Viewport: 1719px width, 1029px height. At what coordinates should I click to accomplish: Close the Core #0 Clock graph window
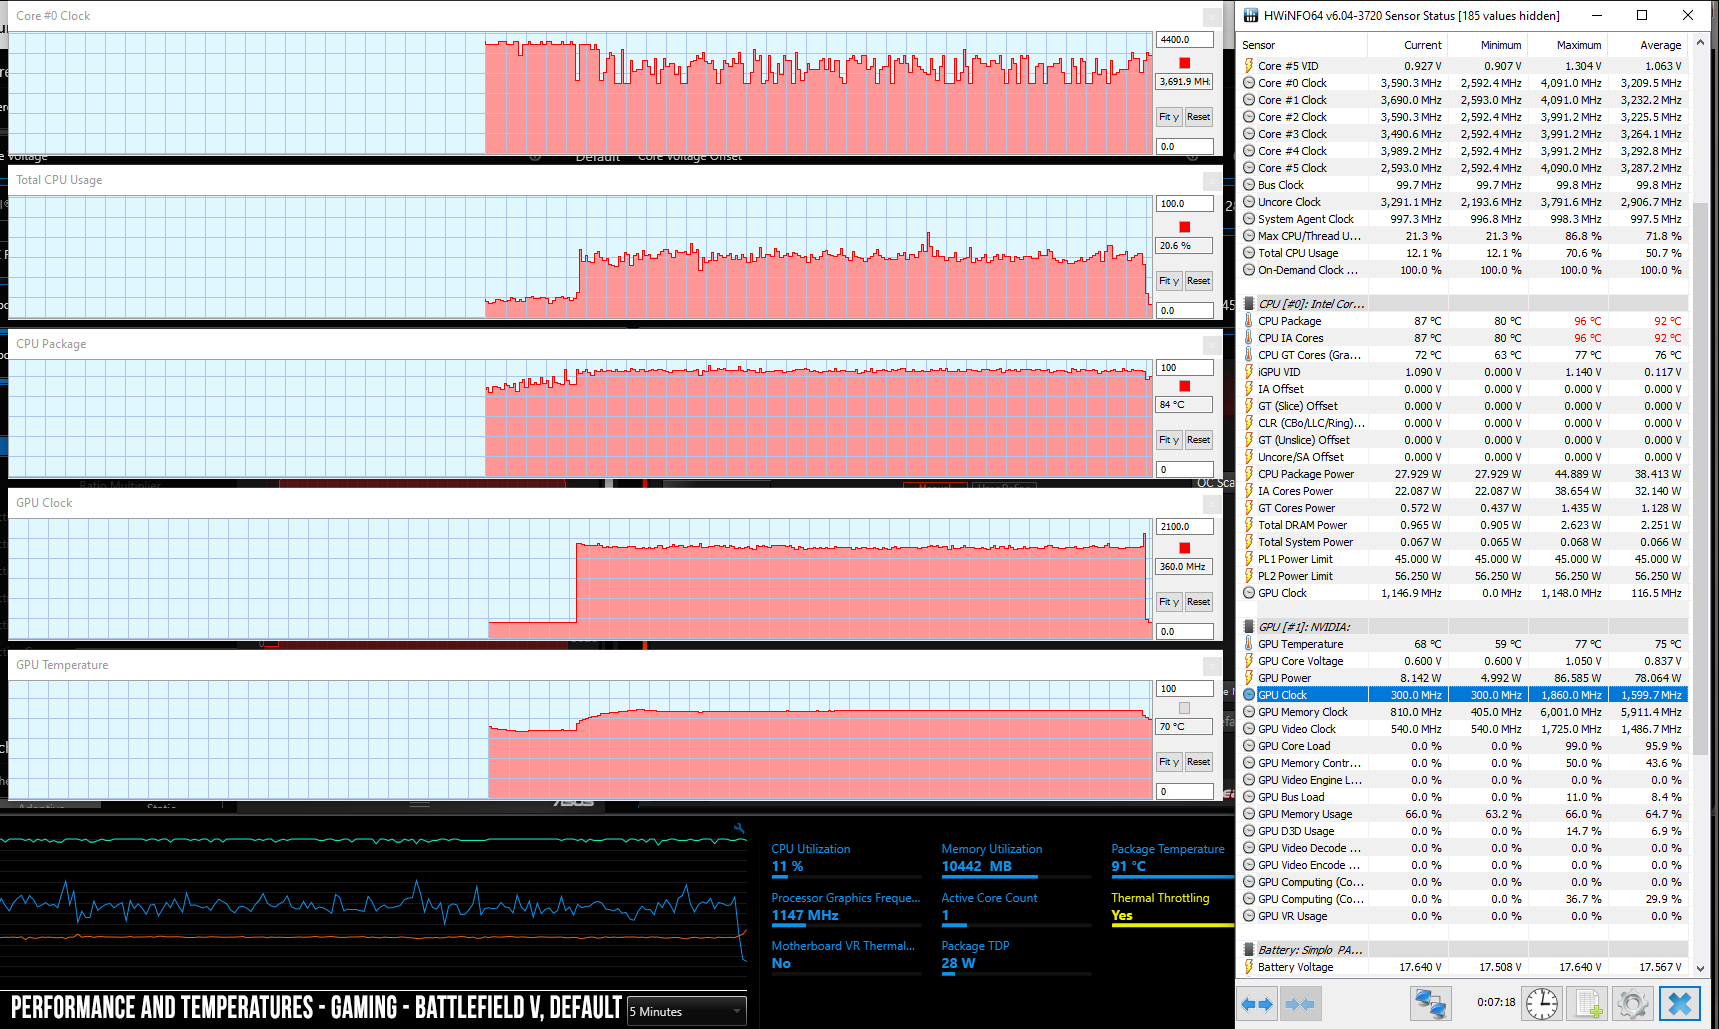point(1212,16)
